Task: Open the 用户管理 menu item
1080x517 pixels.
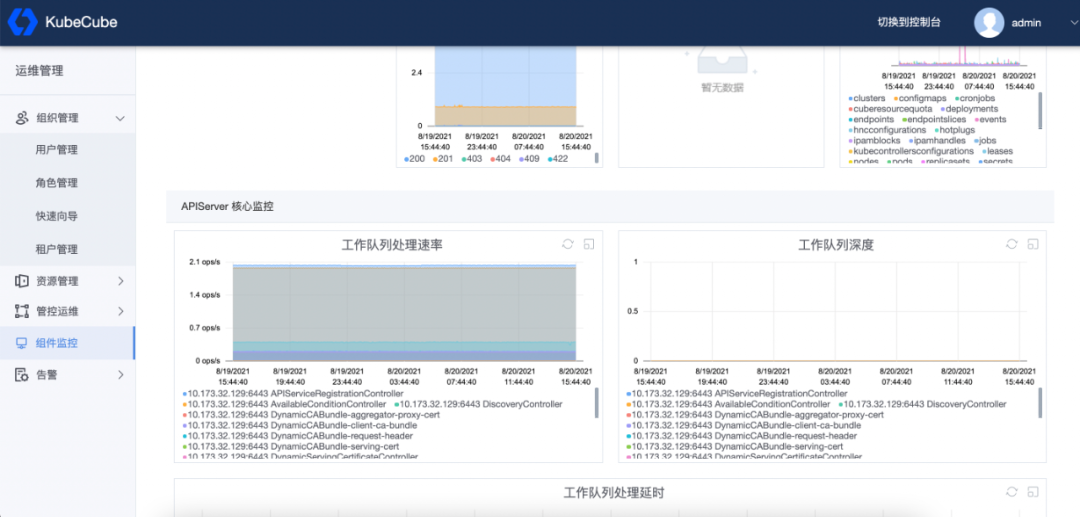Action: [56, 149]
